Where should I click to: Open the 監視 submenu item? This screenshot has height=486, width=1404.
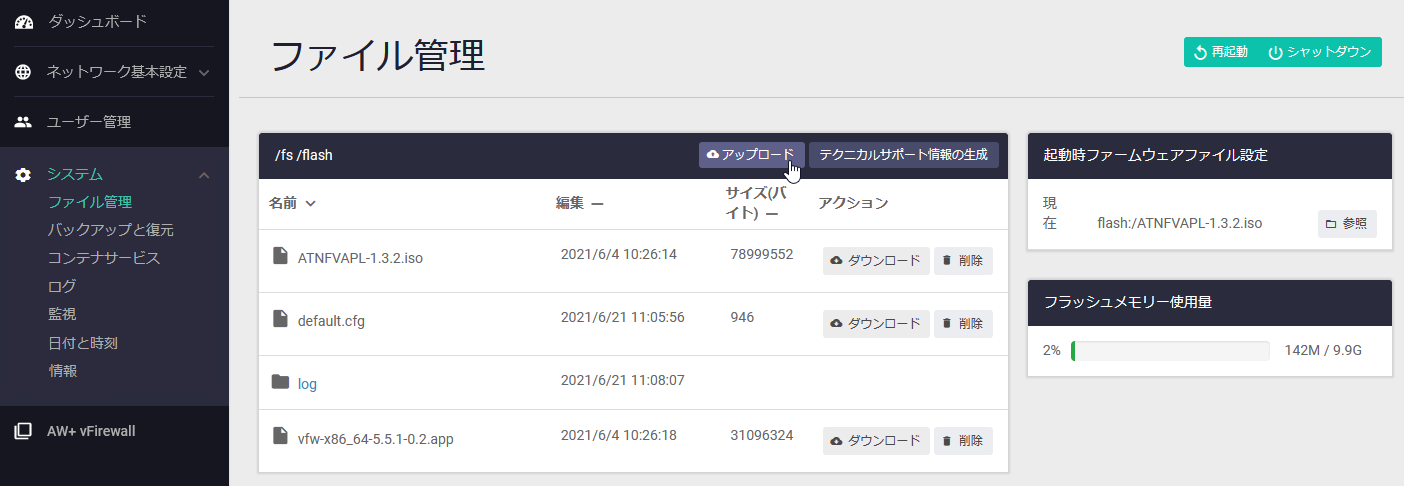62,314
